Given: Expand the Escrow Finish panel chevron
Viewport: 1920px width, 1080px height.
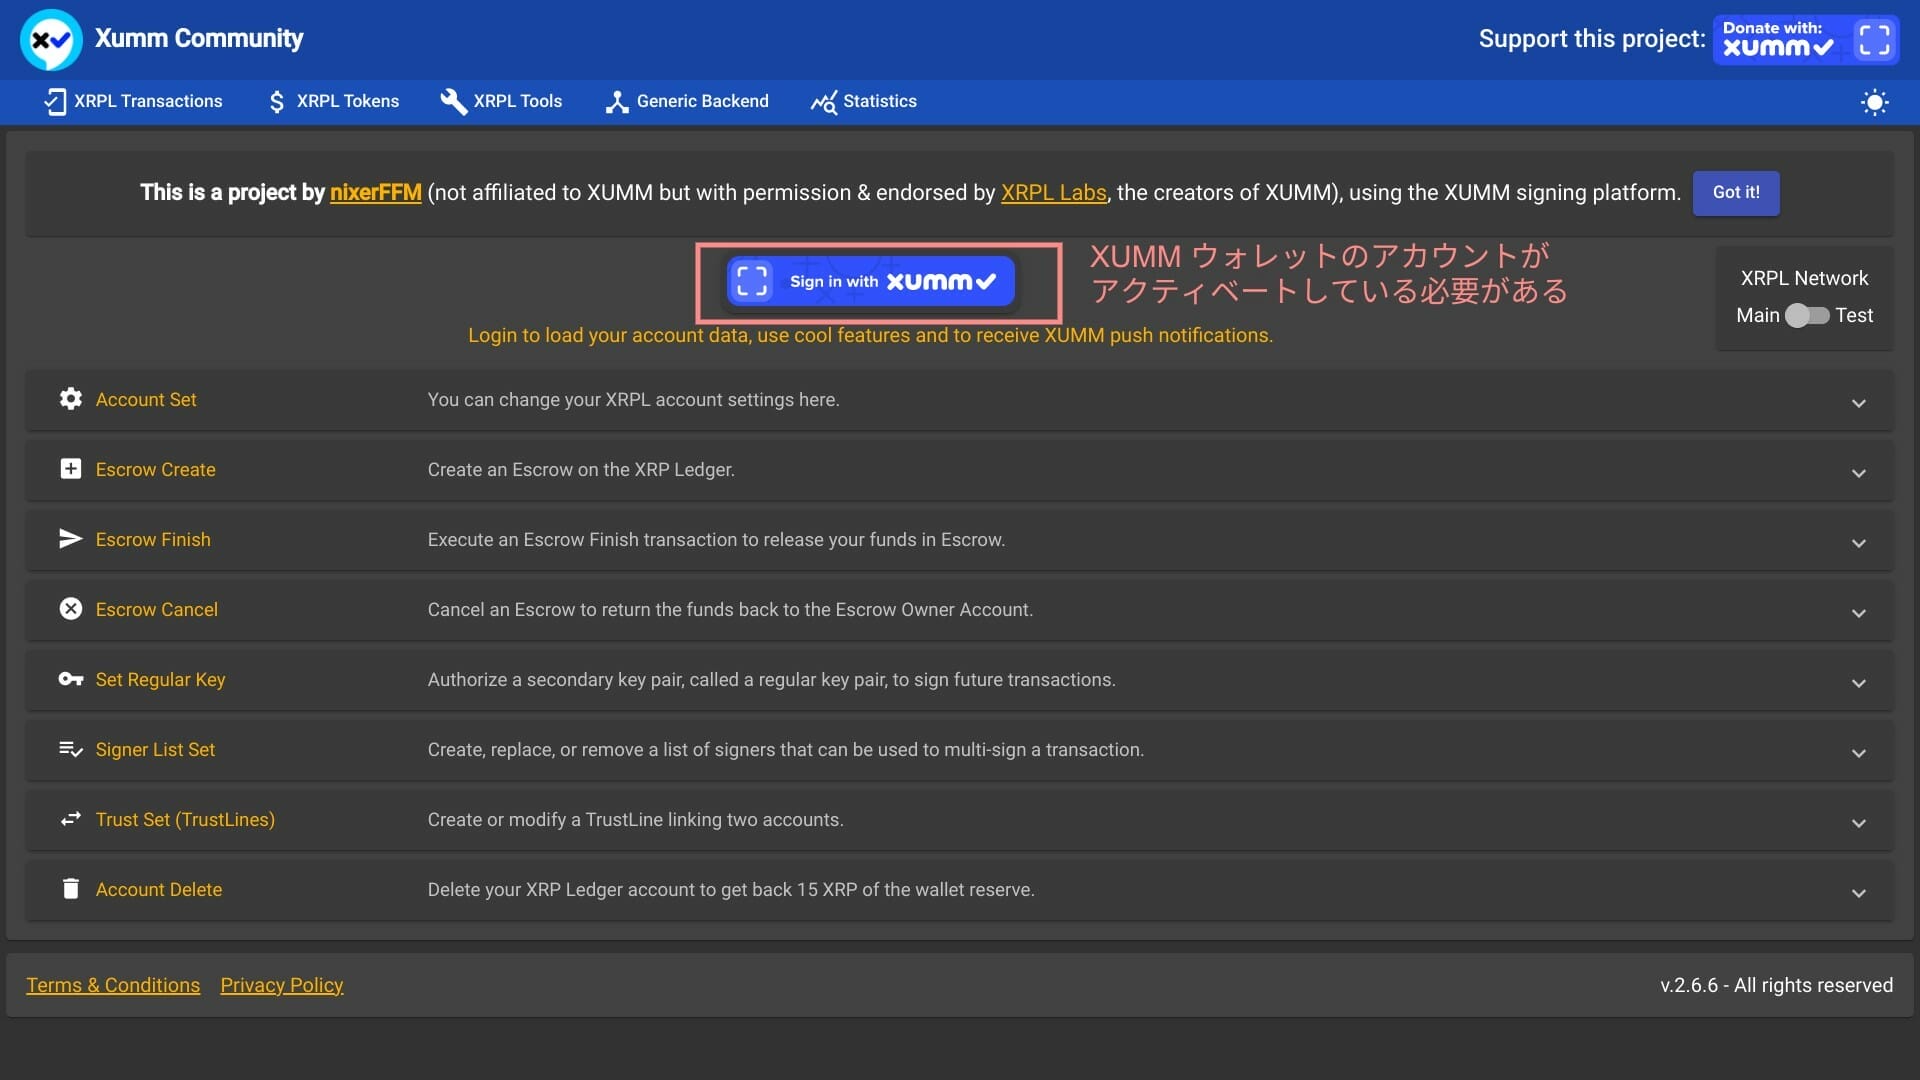Looking at the screenshot, I should click(x=1858, y=543).
